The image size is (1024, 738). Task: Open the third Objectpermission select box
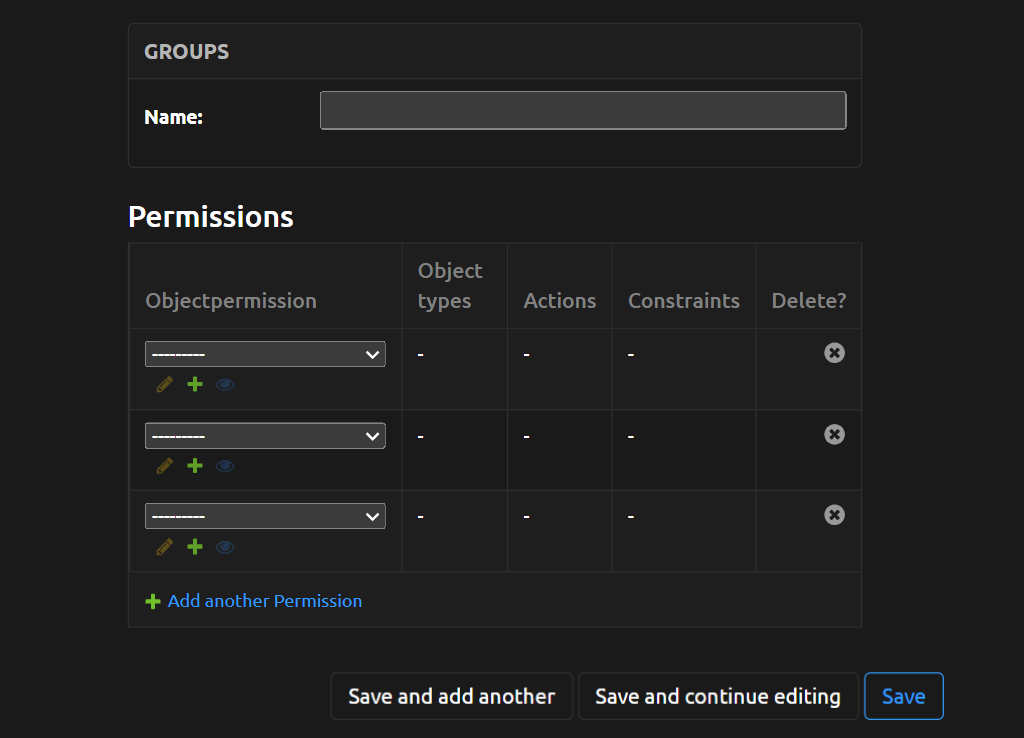coord(265,516)
